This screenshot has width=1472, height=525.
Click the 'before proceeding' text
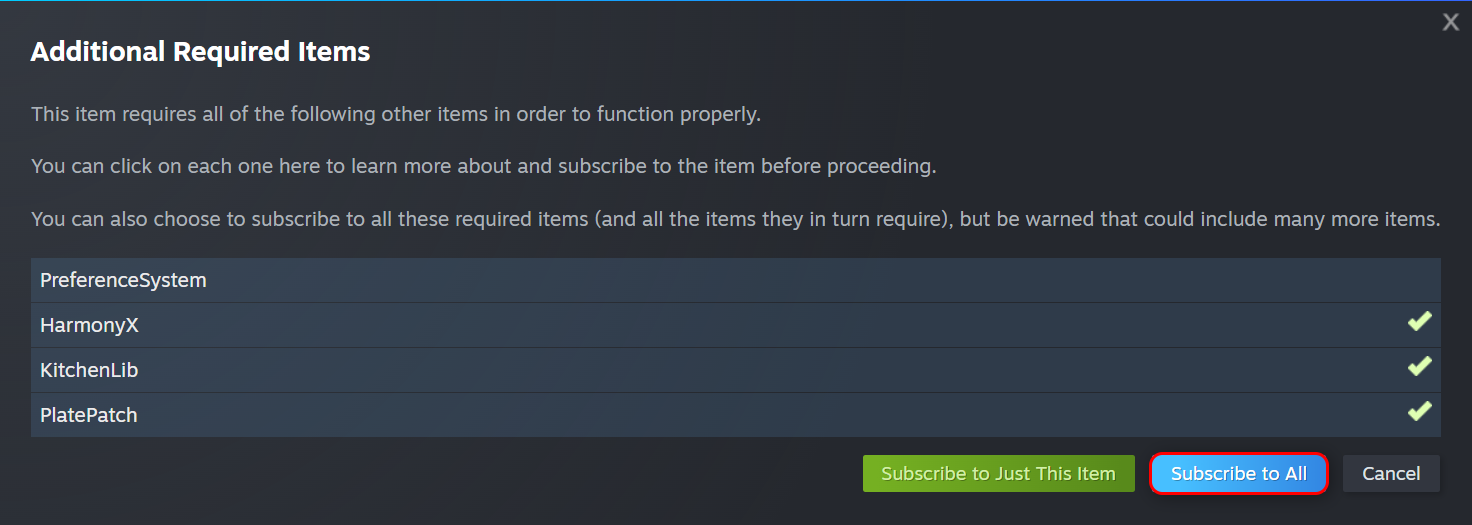[848, 167]
